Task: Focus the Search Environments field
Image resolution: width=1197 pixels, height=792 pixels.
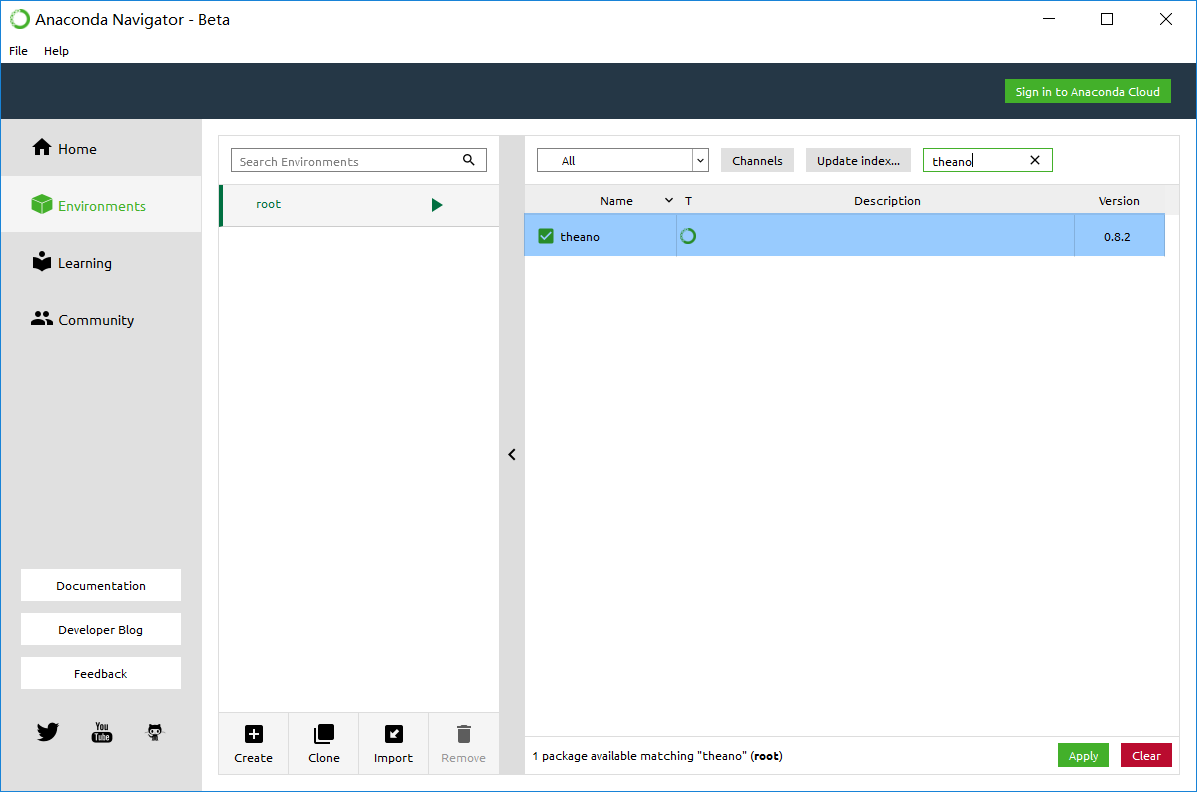Action: coord(359,160)
